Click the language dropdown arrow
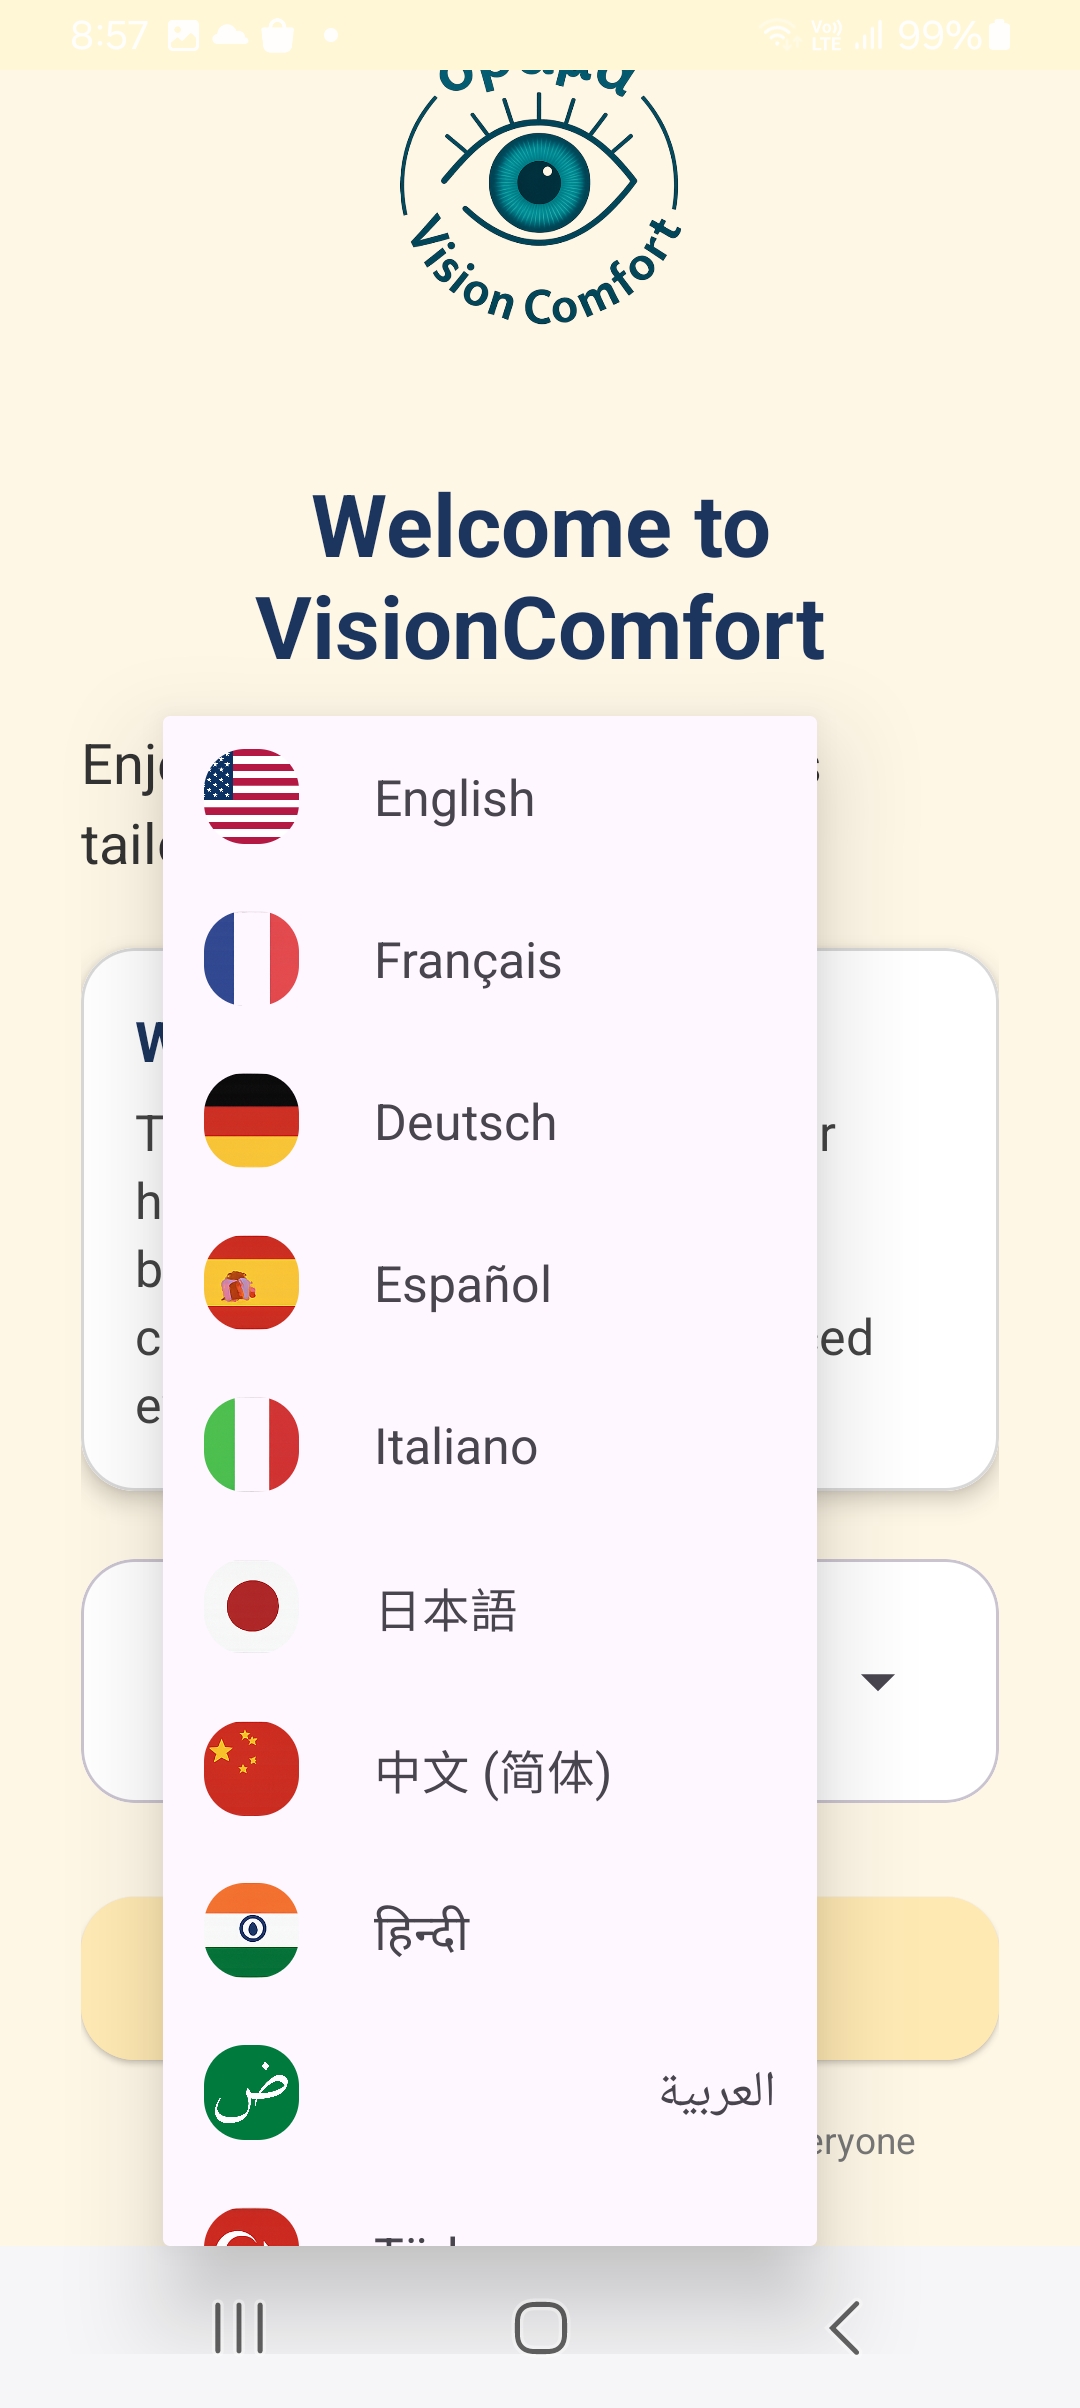 pos(877,1682)
